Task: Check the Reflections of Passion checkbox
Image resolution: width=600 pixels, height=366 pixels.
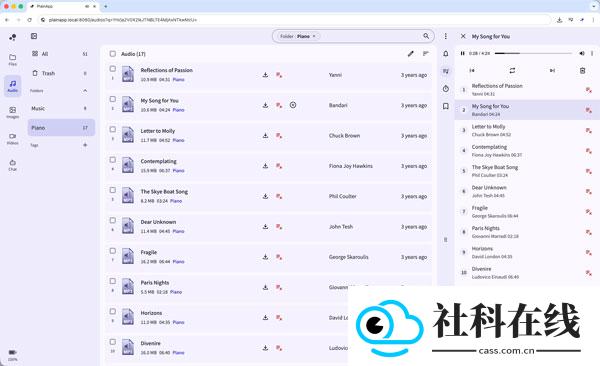Action: [x=112, y=69]
